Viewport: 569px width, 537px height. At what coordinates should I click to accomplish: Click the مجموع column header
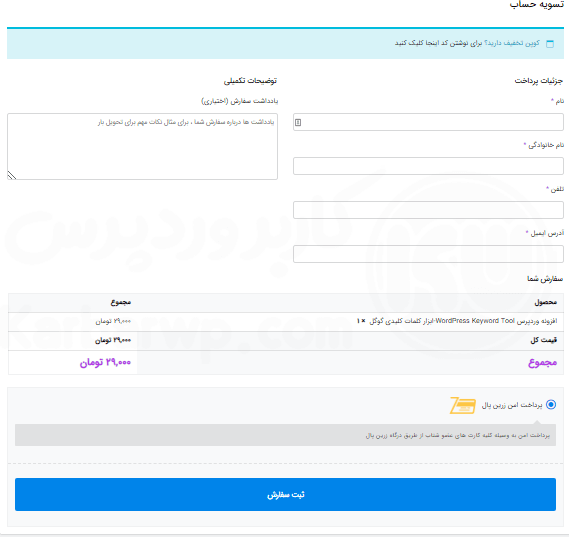121,302
